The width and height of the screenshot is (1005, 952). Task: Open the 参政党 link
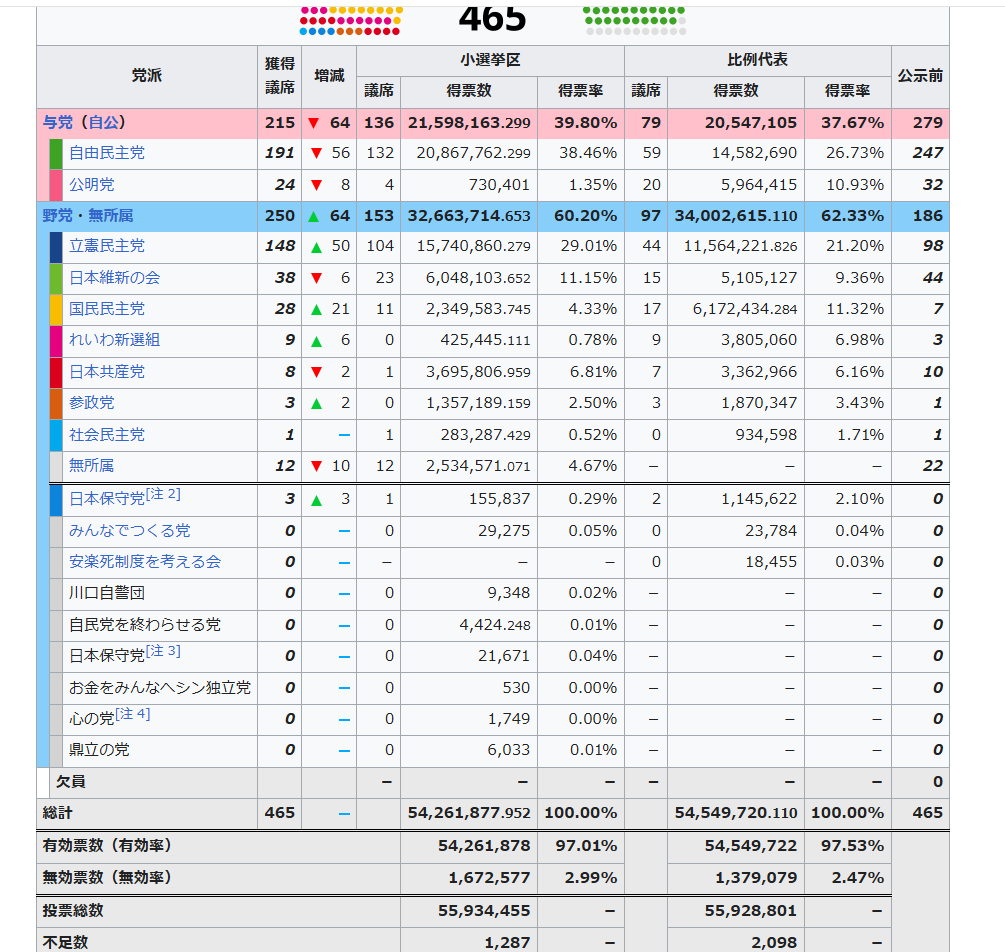[x=92, y=403]
